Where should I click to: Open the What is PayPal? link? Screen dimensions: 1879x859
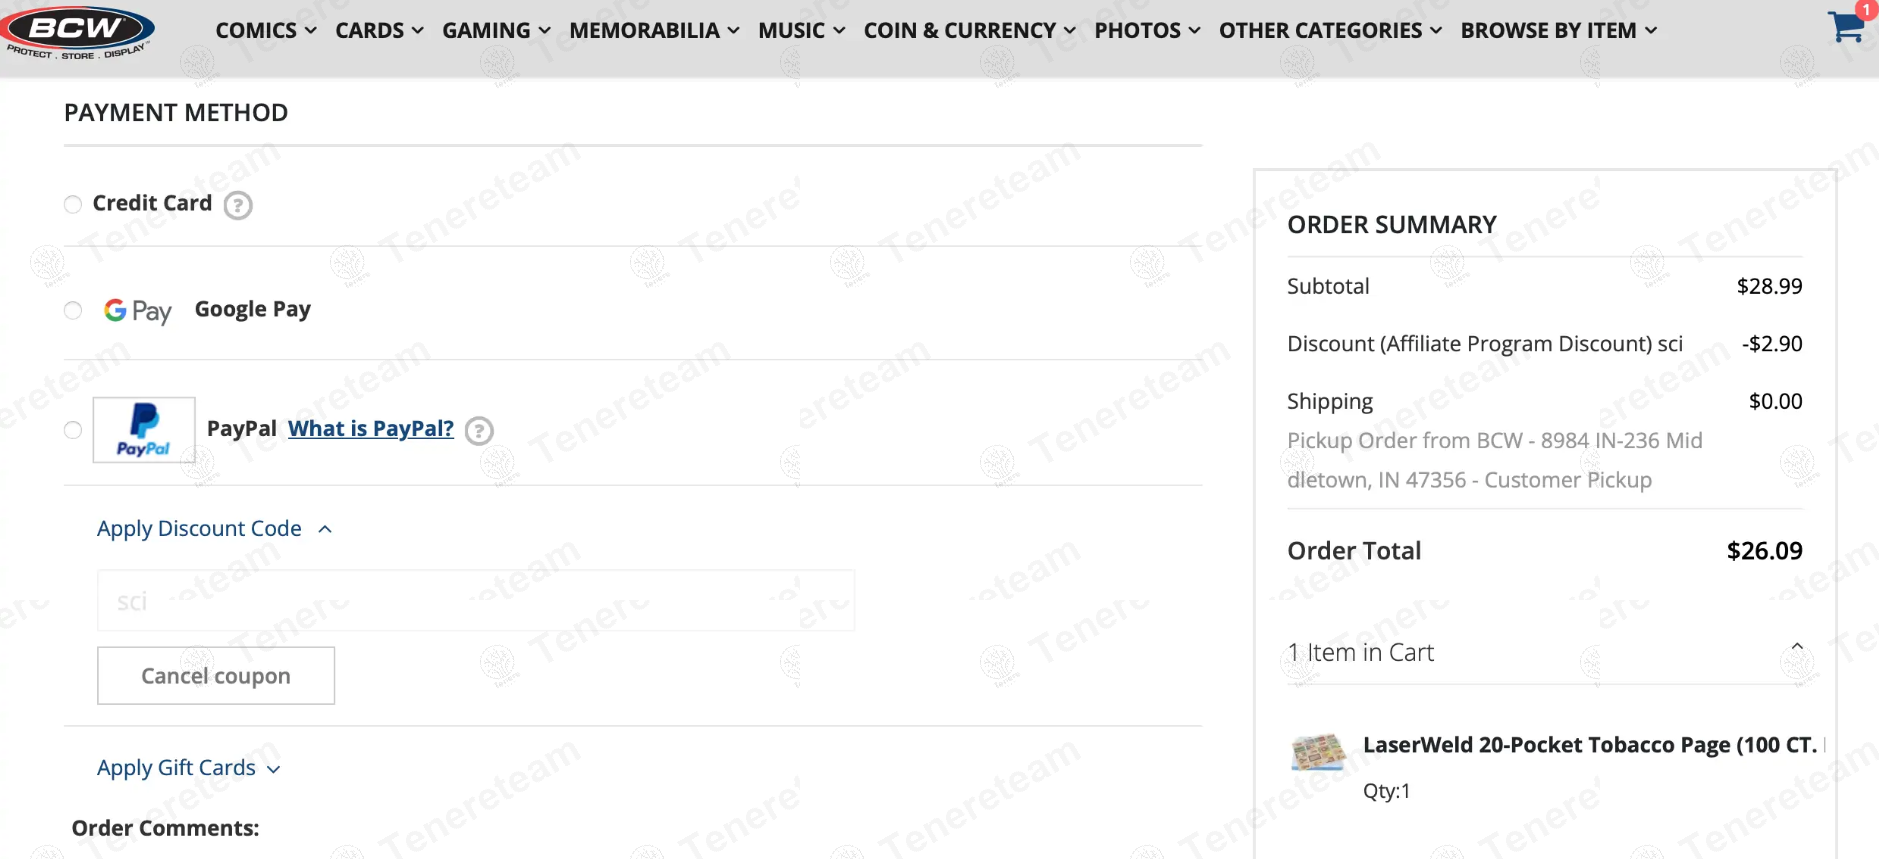tap(371, 429)
